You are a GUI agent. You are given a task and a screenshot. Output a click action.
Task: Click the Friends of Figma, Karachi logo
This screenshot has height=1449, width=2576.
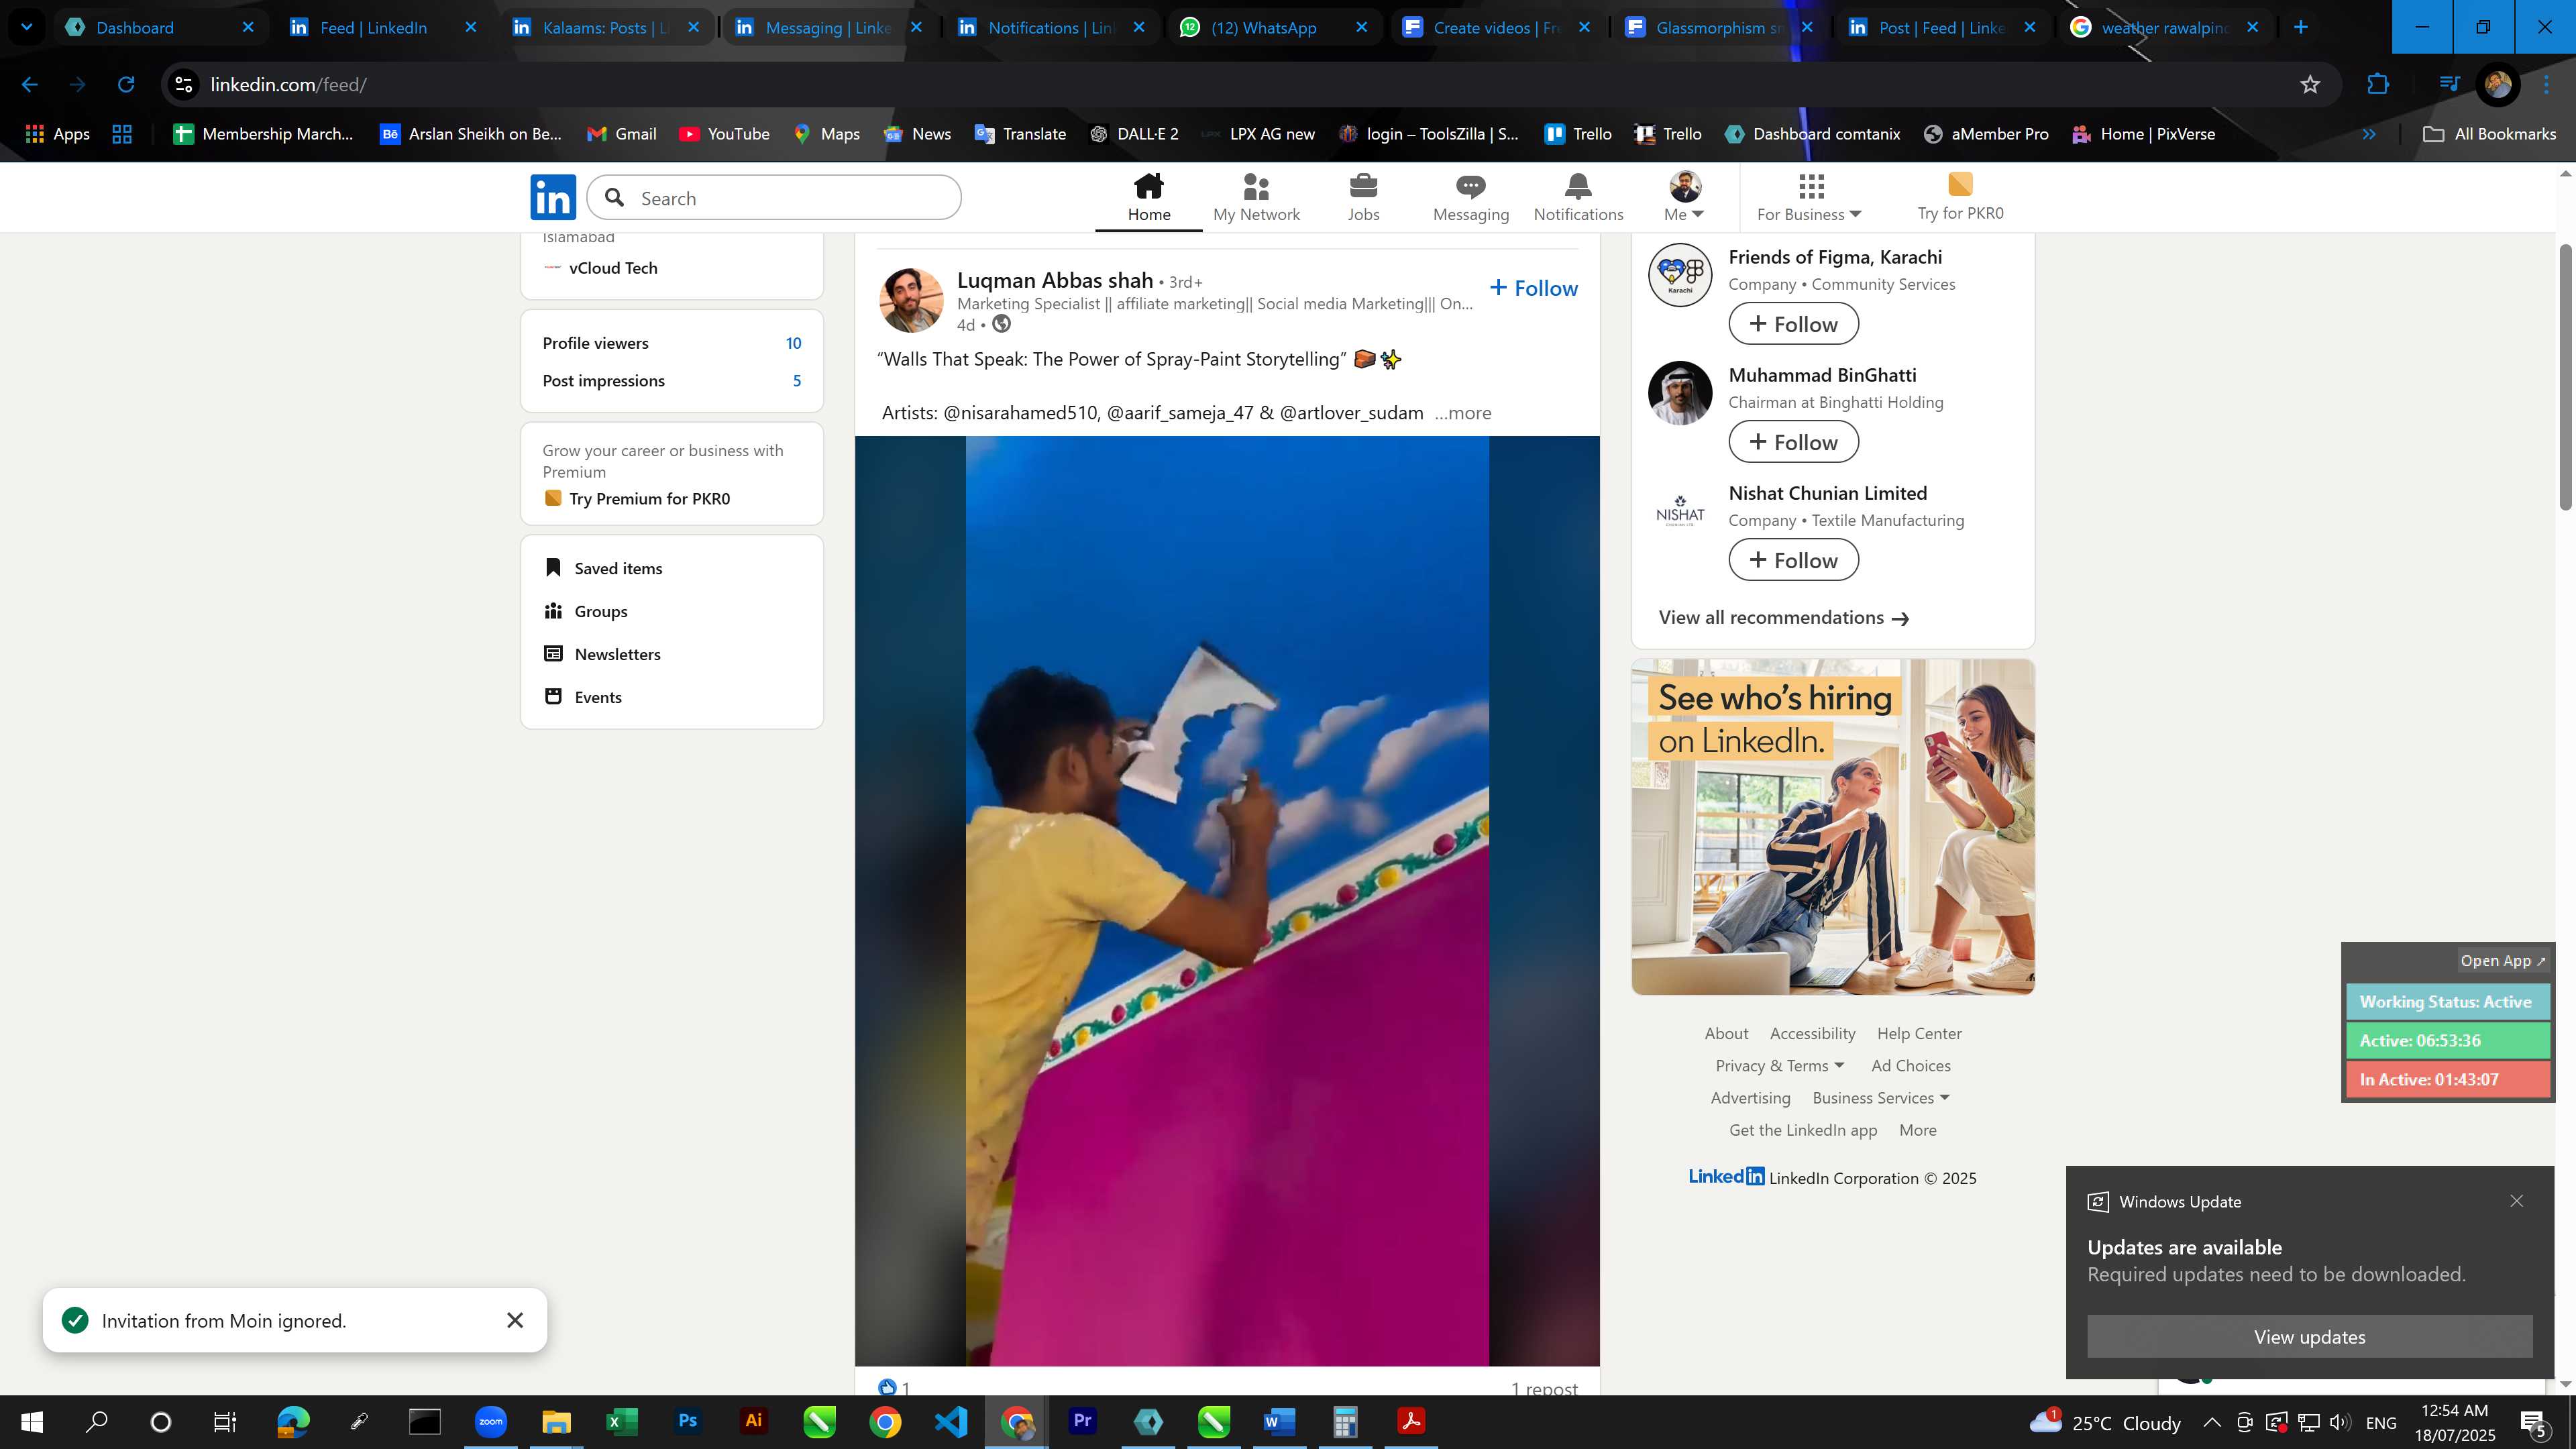click(1679, 275)
